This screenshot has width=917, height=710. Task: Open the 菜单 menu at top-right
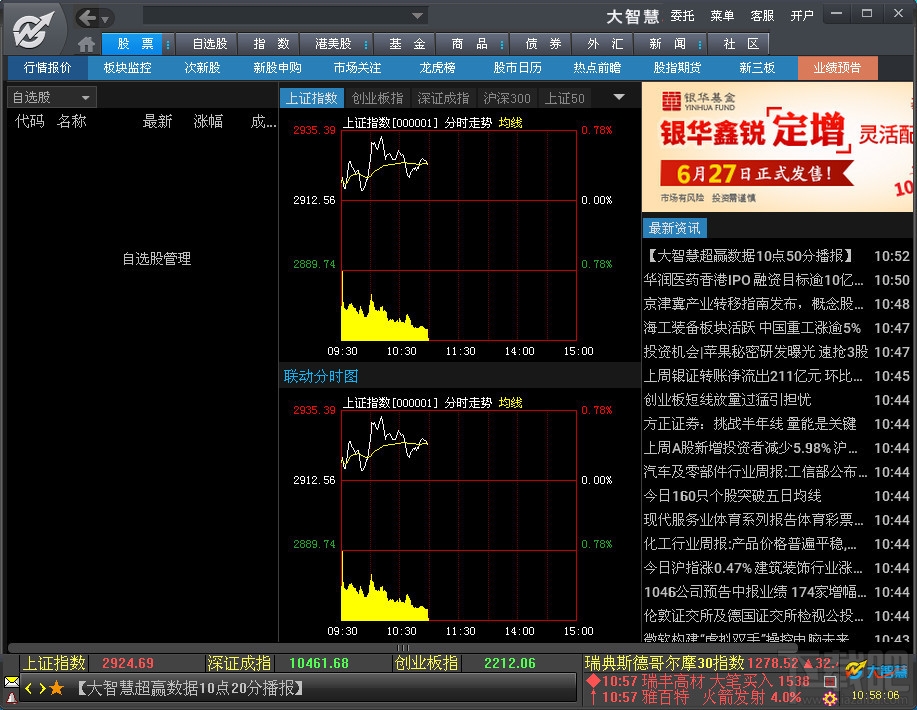pyautogui.click(x=725, y=16)
